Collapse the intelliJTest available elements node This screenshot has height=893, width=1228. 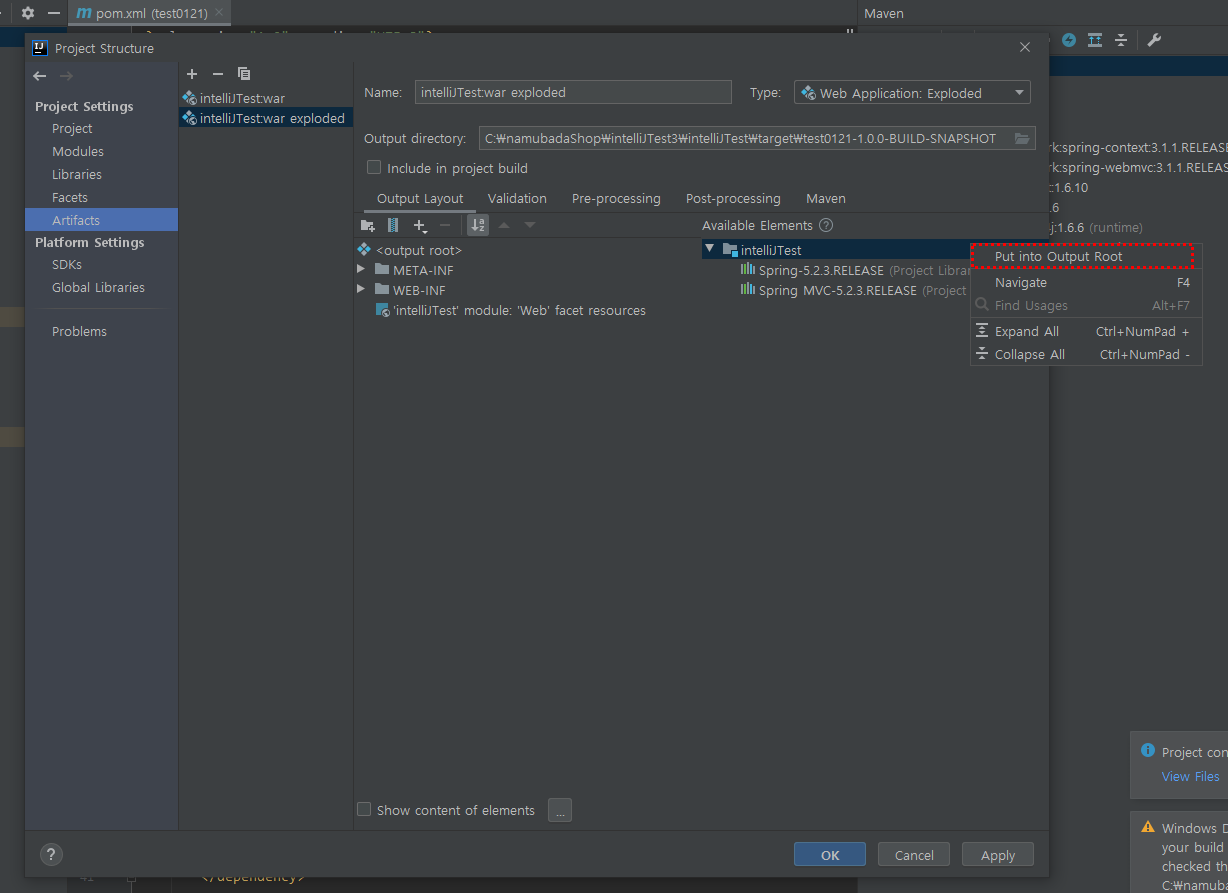coord(709,248)
